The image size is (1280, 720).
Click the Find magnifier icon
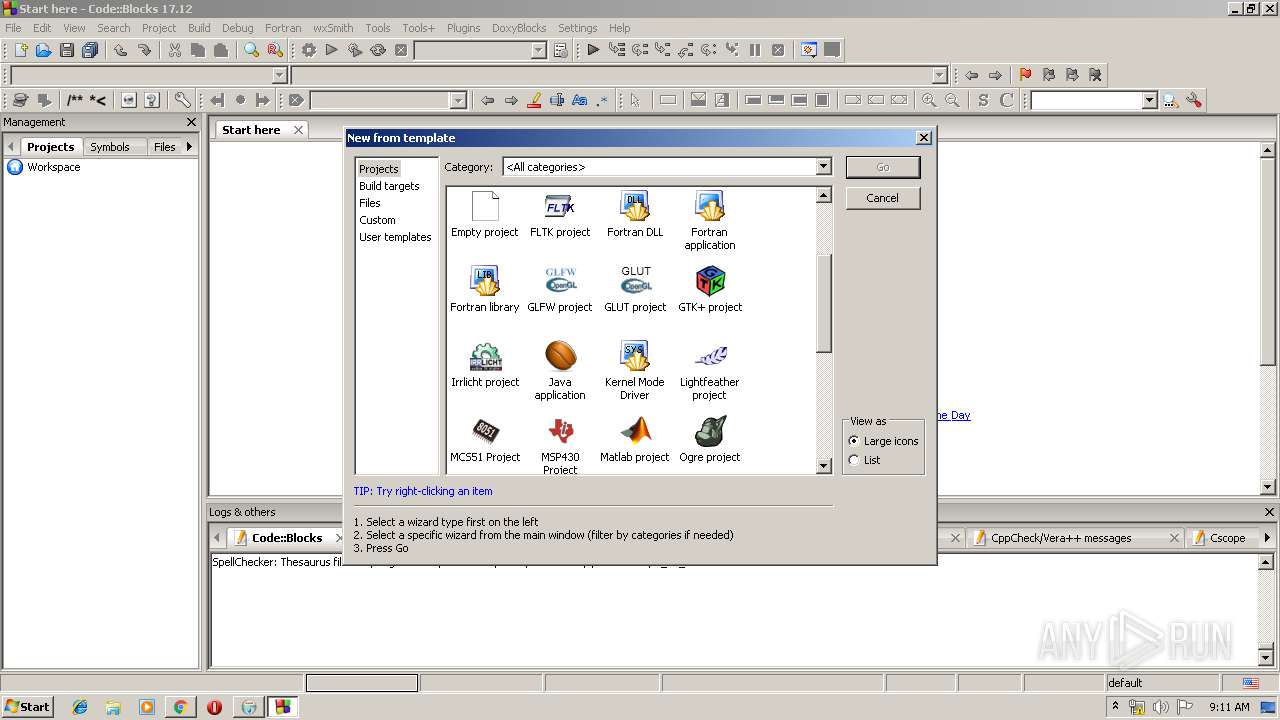click(x=252, y=50)
